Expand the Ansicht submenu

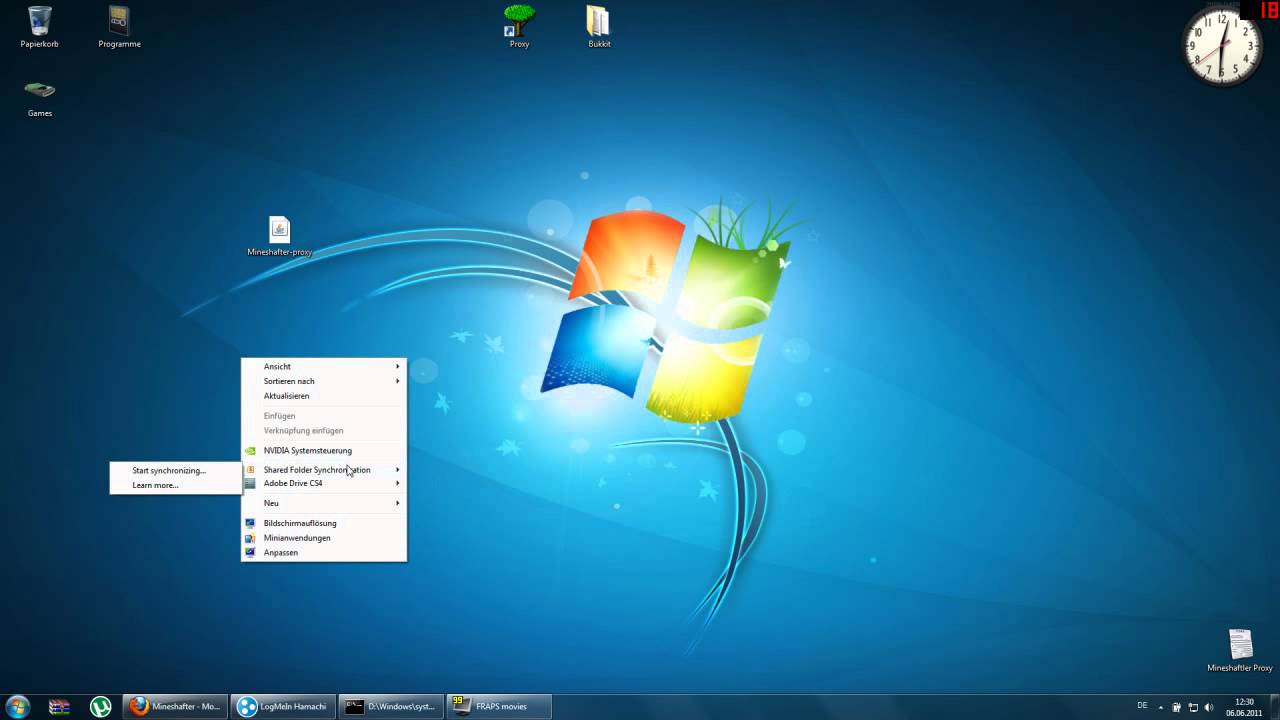[x=324, y=366]
